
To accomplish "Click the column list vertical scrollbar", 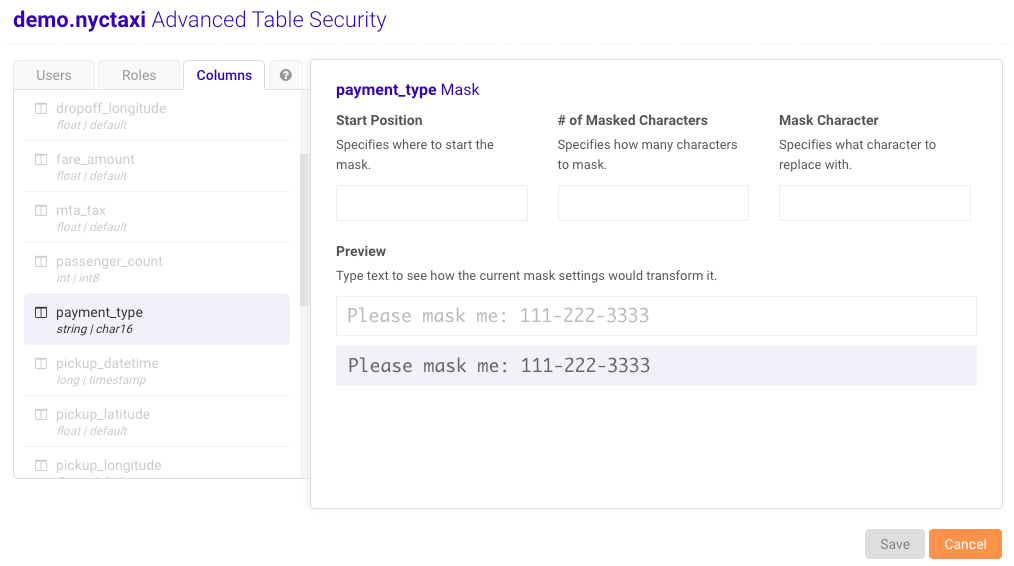I will 304,230.
